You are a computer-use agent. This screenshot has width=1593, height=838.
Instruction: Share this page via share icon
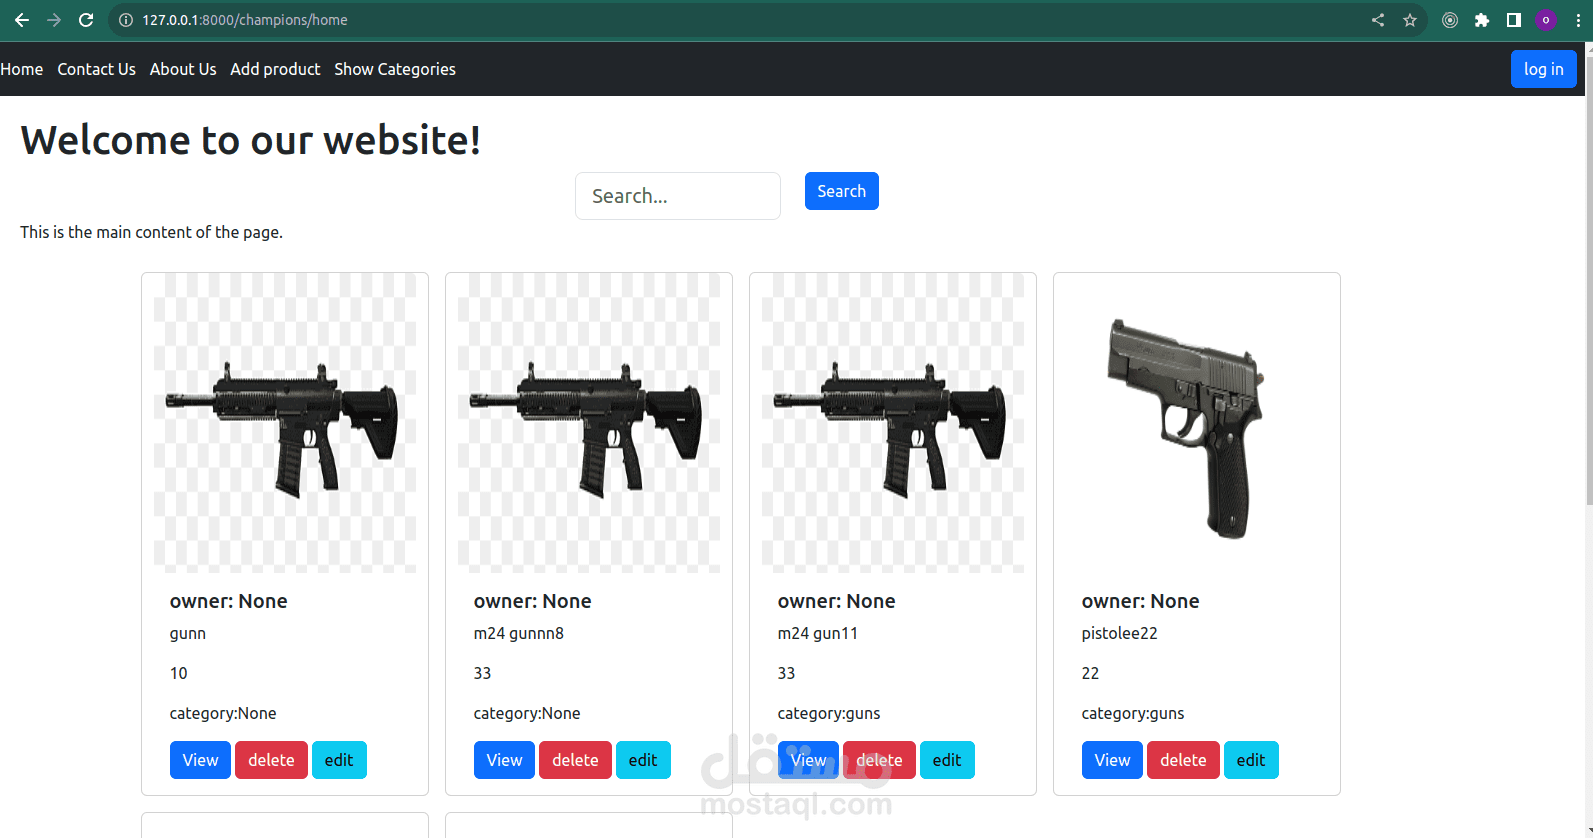[x=1378, y=20]
